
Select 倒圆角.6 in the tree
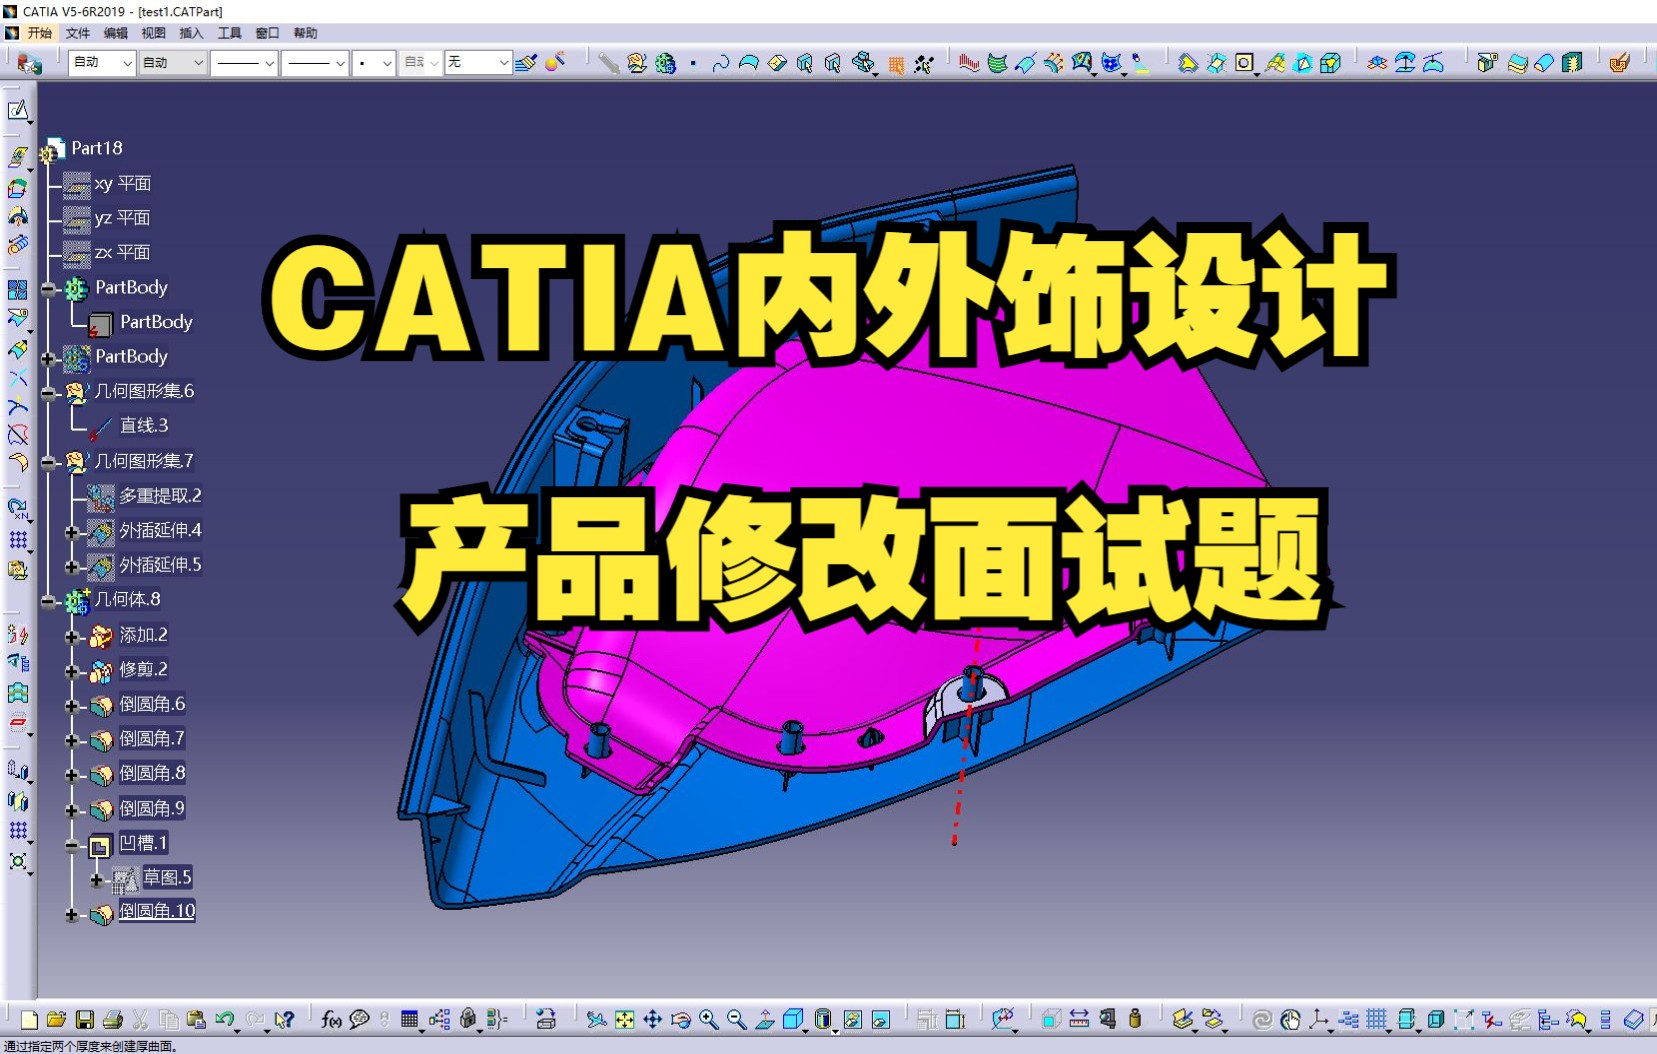(152, 704)
